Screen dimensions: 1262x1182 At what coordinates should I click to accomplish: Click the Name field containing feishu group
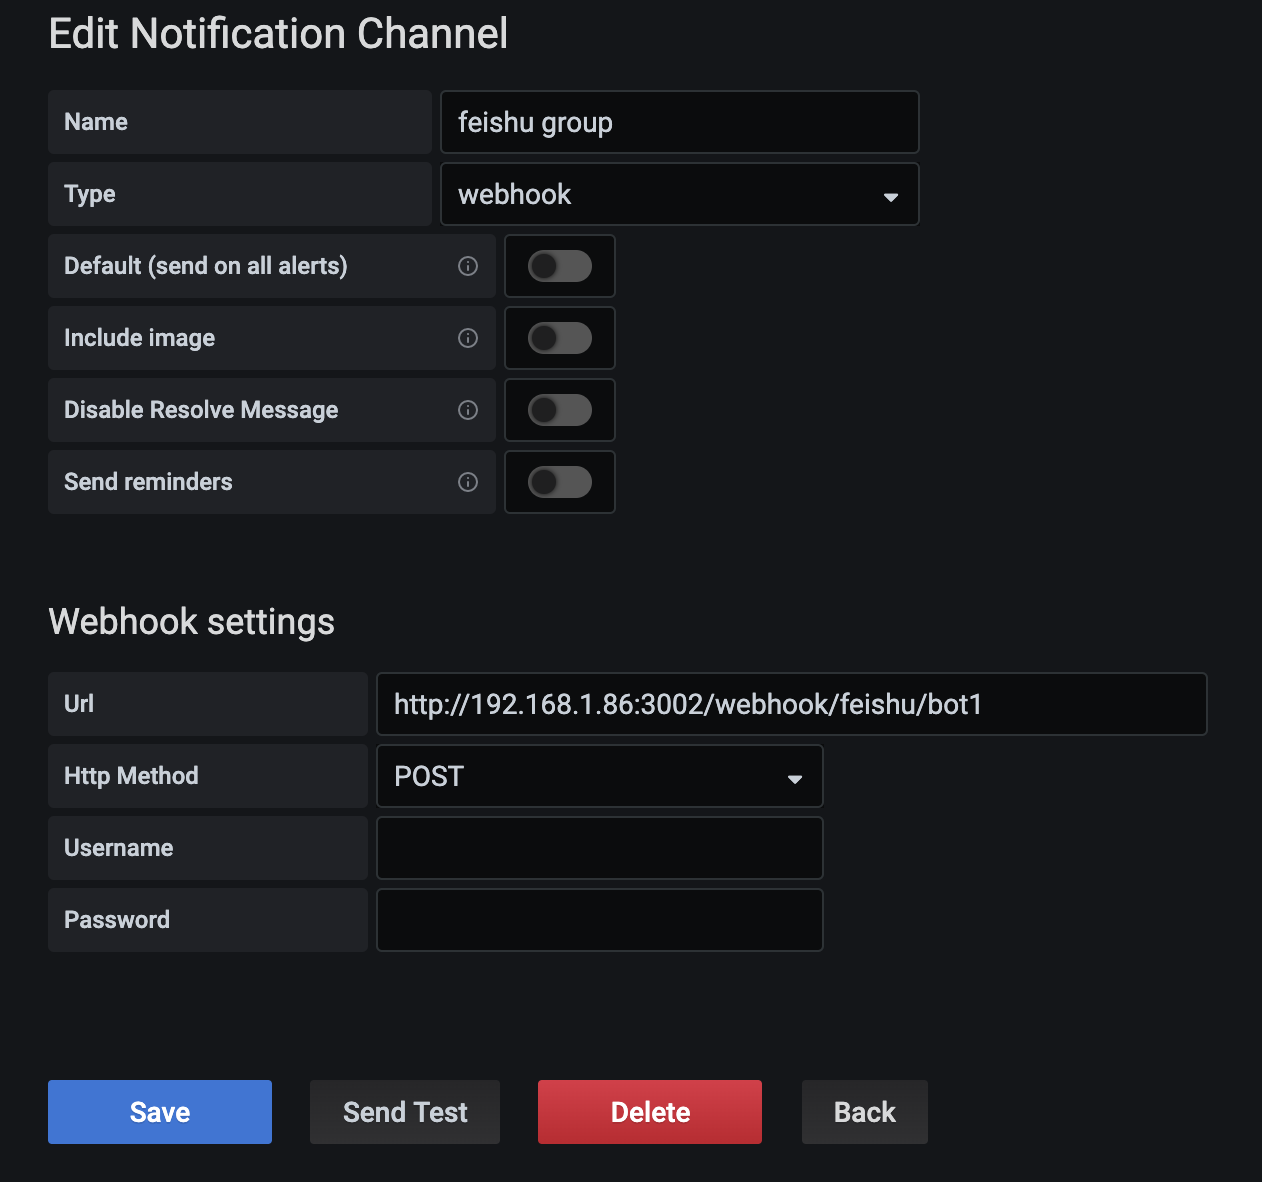pyautogui.click(x=679, y=122)
